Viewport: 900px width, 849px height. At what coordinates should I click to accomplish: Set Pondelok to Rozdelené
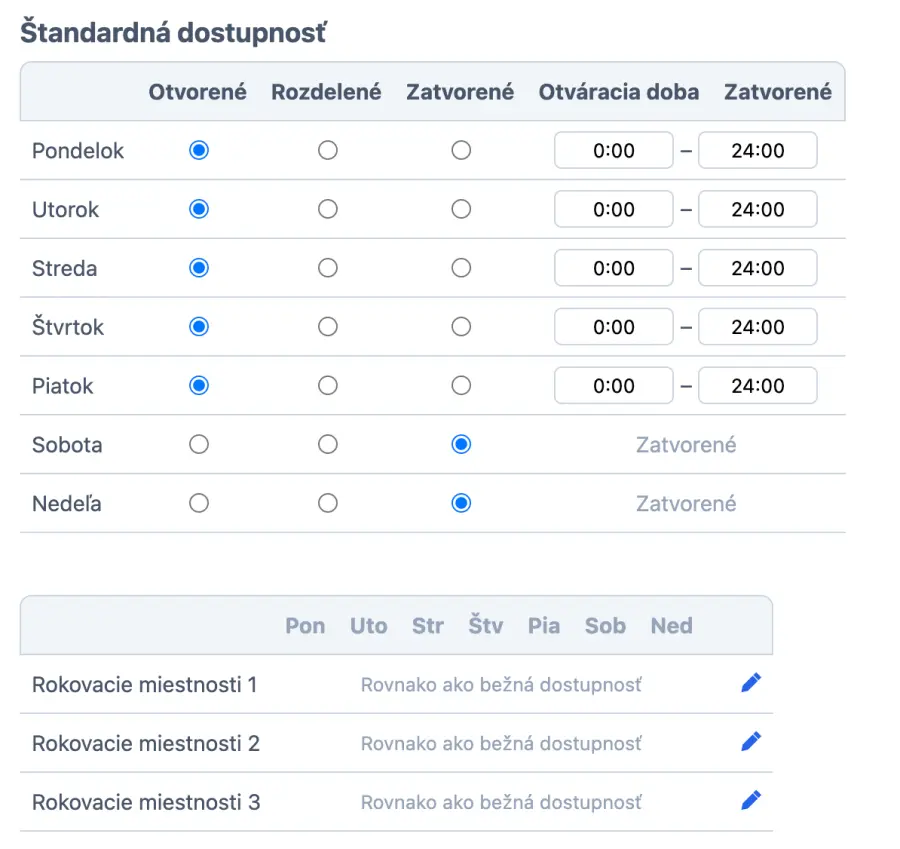point(327,151)
